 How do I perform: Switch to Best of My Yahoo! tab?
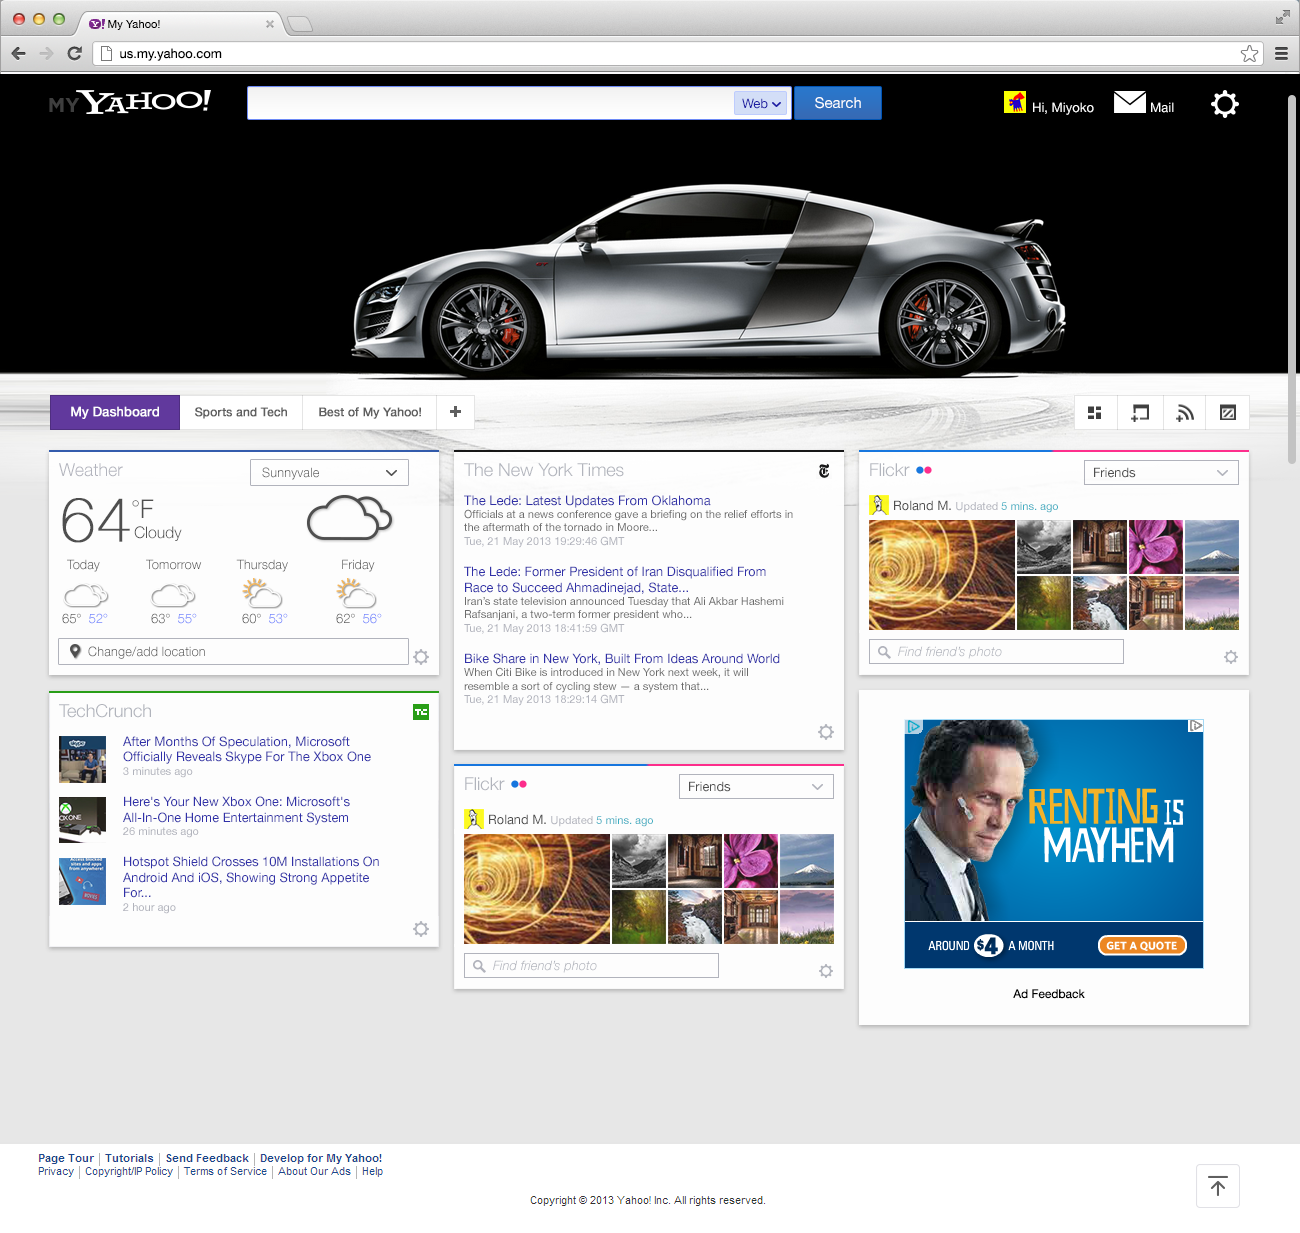[370, 412]
